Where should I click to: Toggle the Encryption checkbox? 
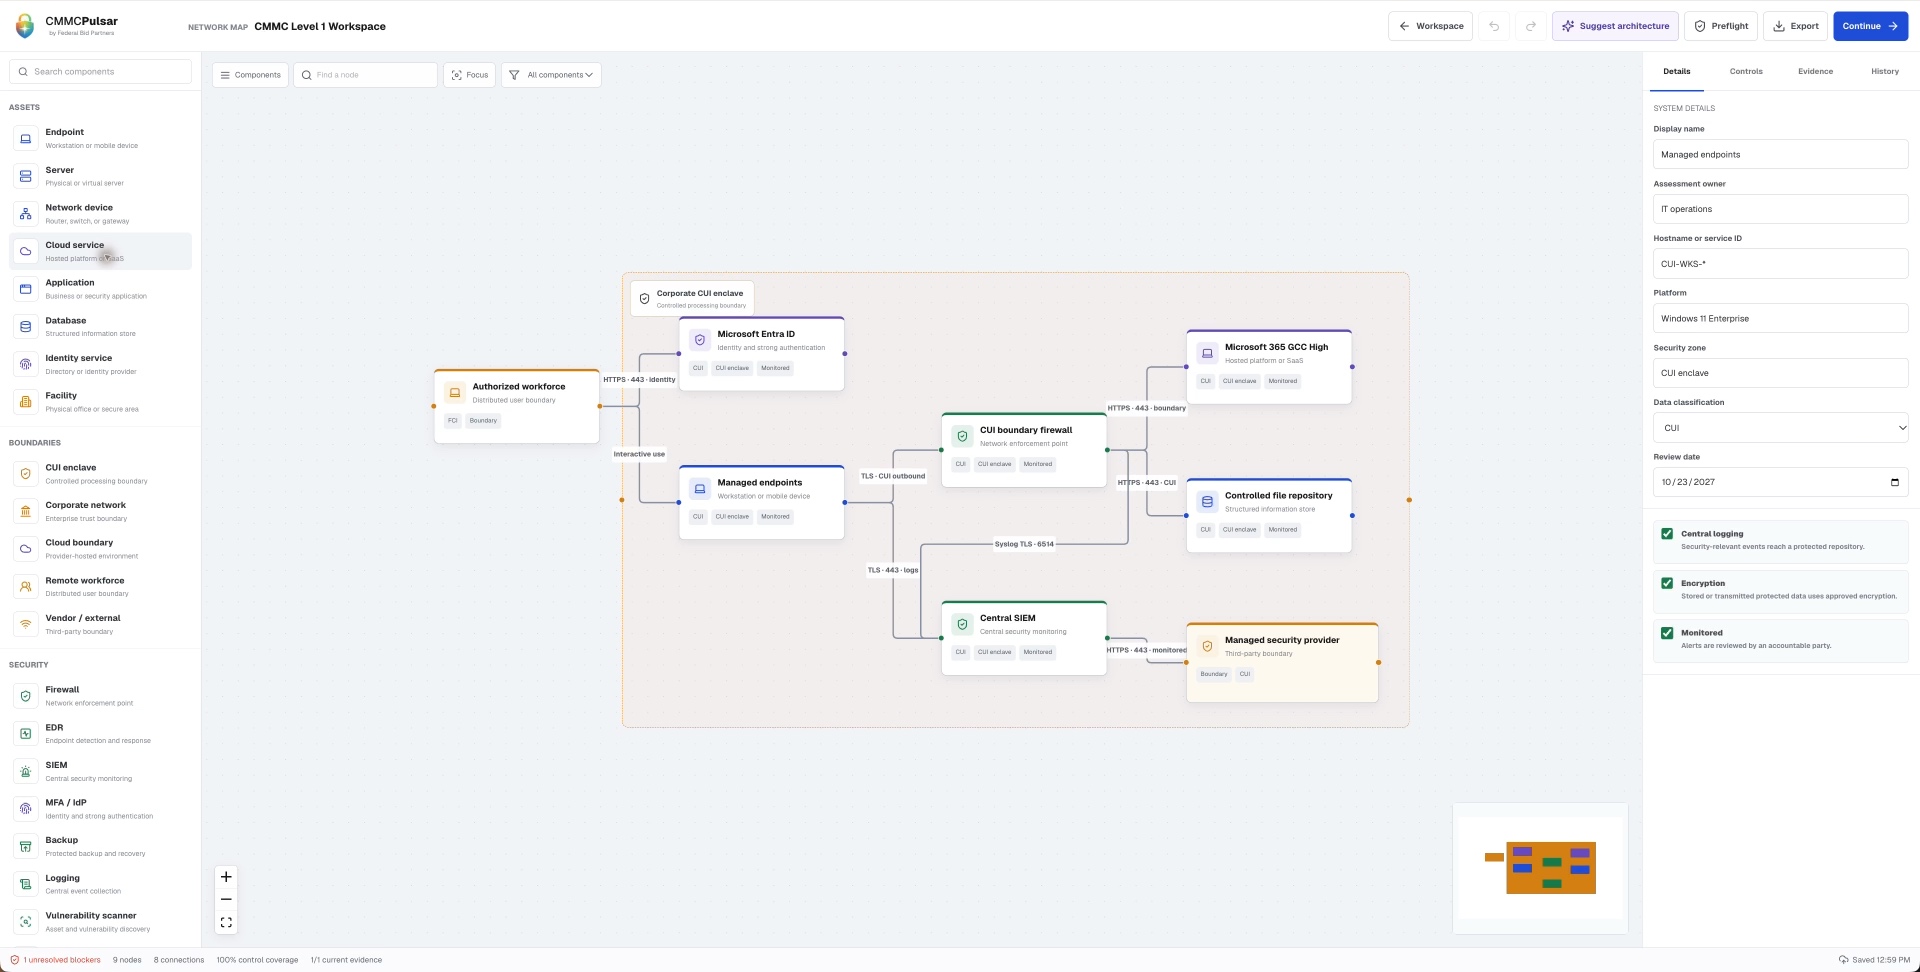tap(1667, 583)
